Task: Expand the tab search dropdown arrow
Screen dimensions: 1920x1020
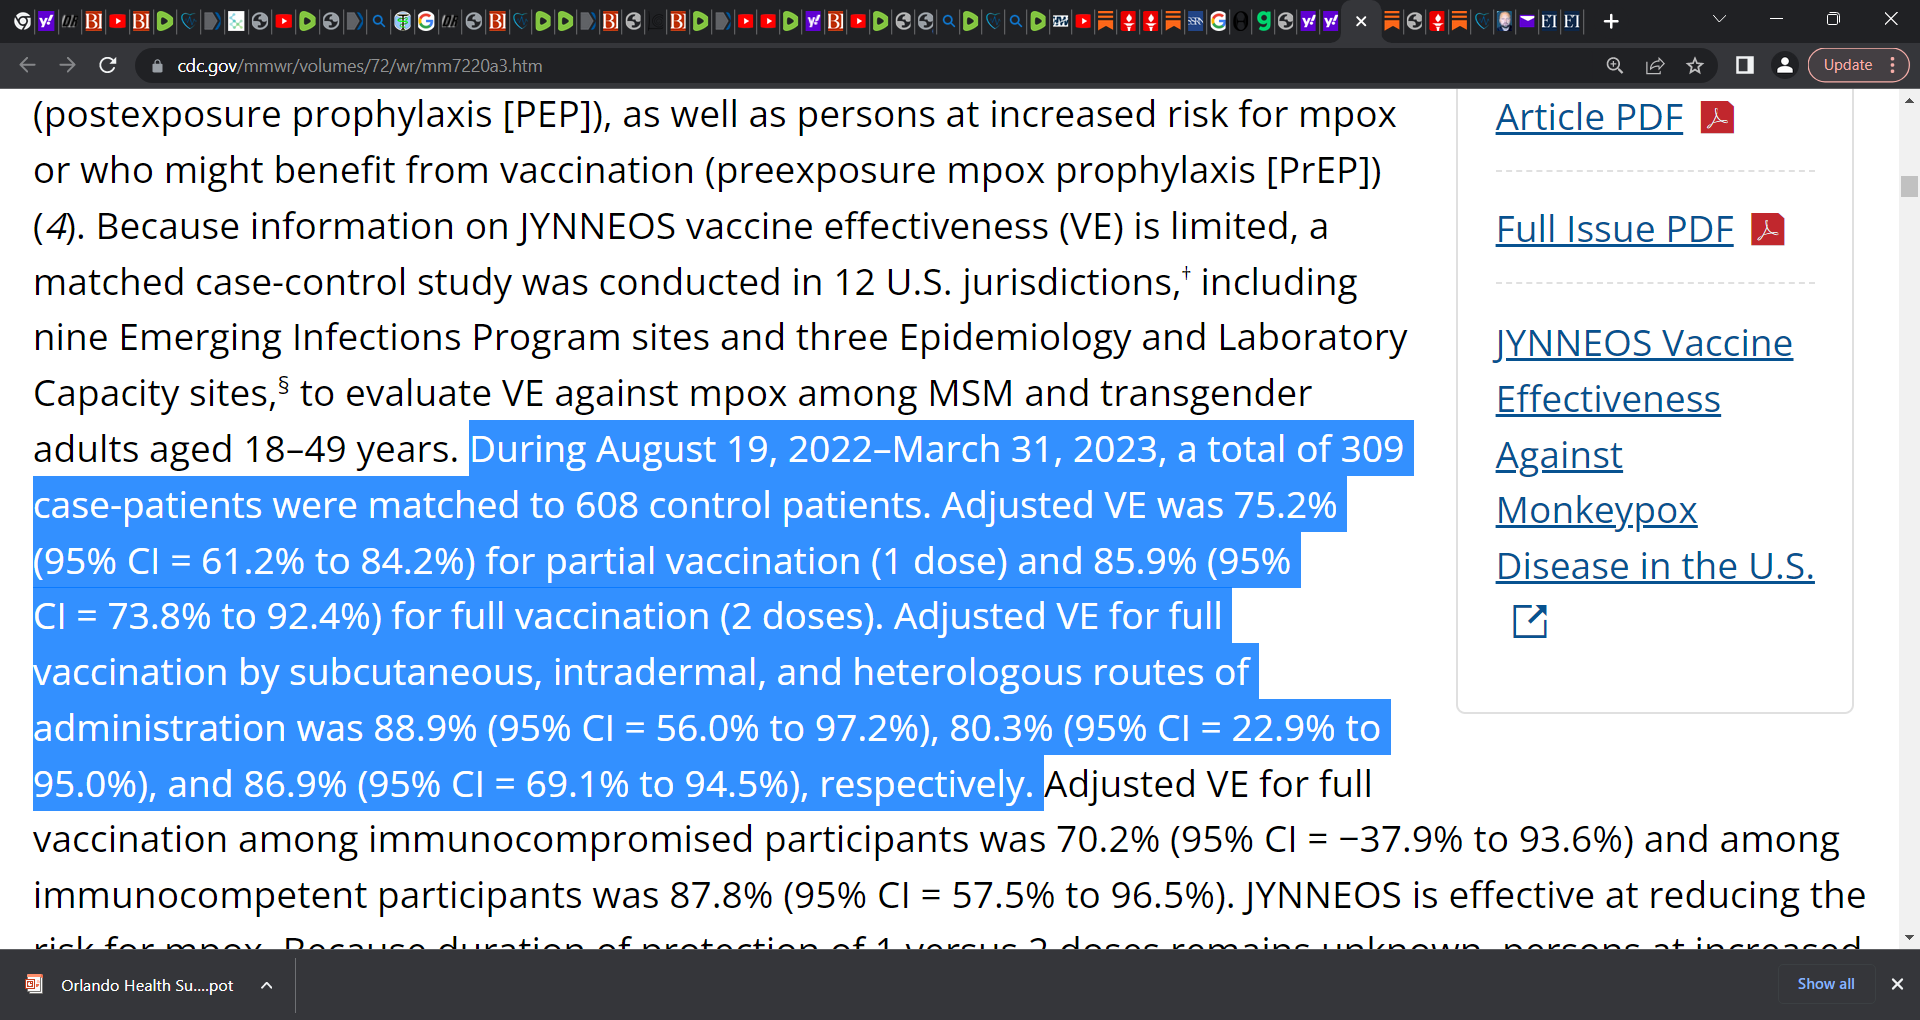Action: pos(1719,20)
